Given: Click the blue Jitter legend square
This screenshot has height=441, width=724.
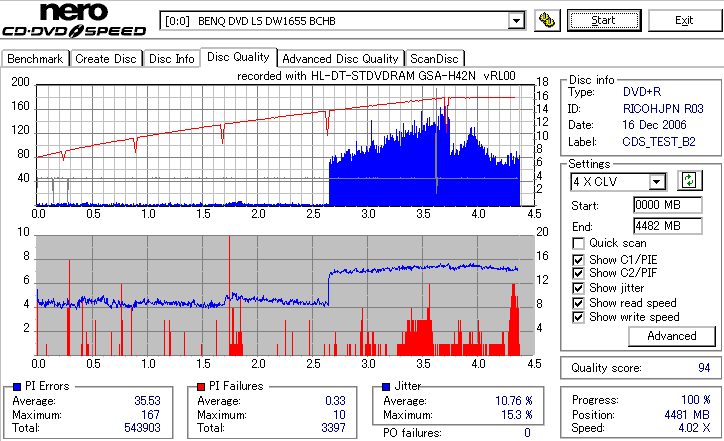Looking at the screenshot, I should pos(386,387).
